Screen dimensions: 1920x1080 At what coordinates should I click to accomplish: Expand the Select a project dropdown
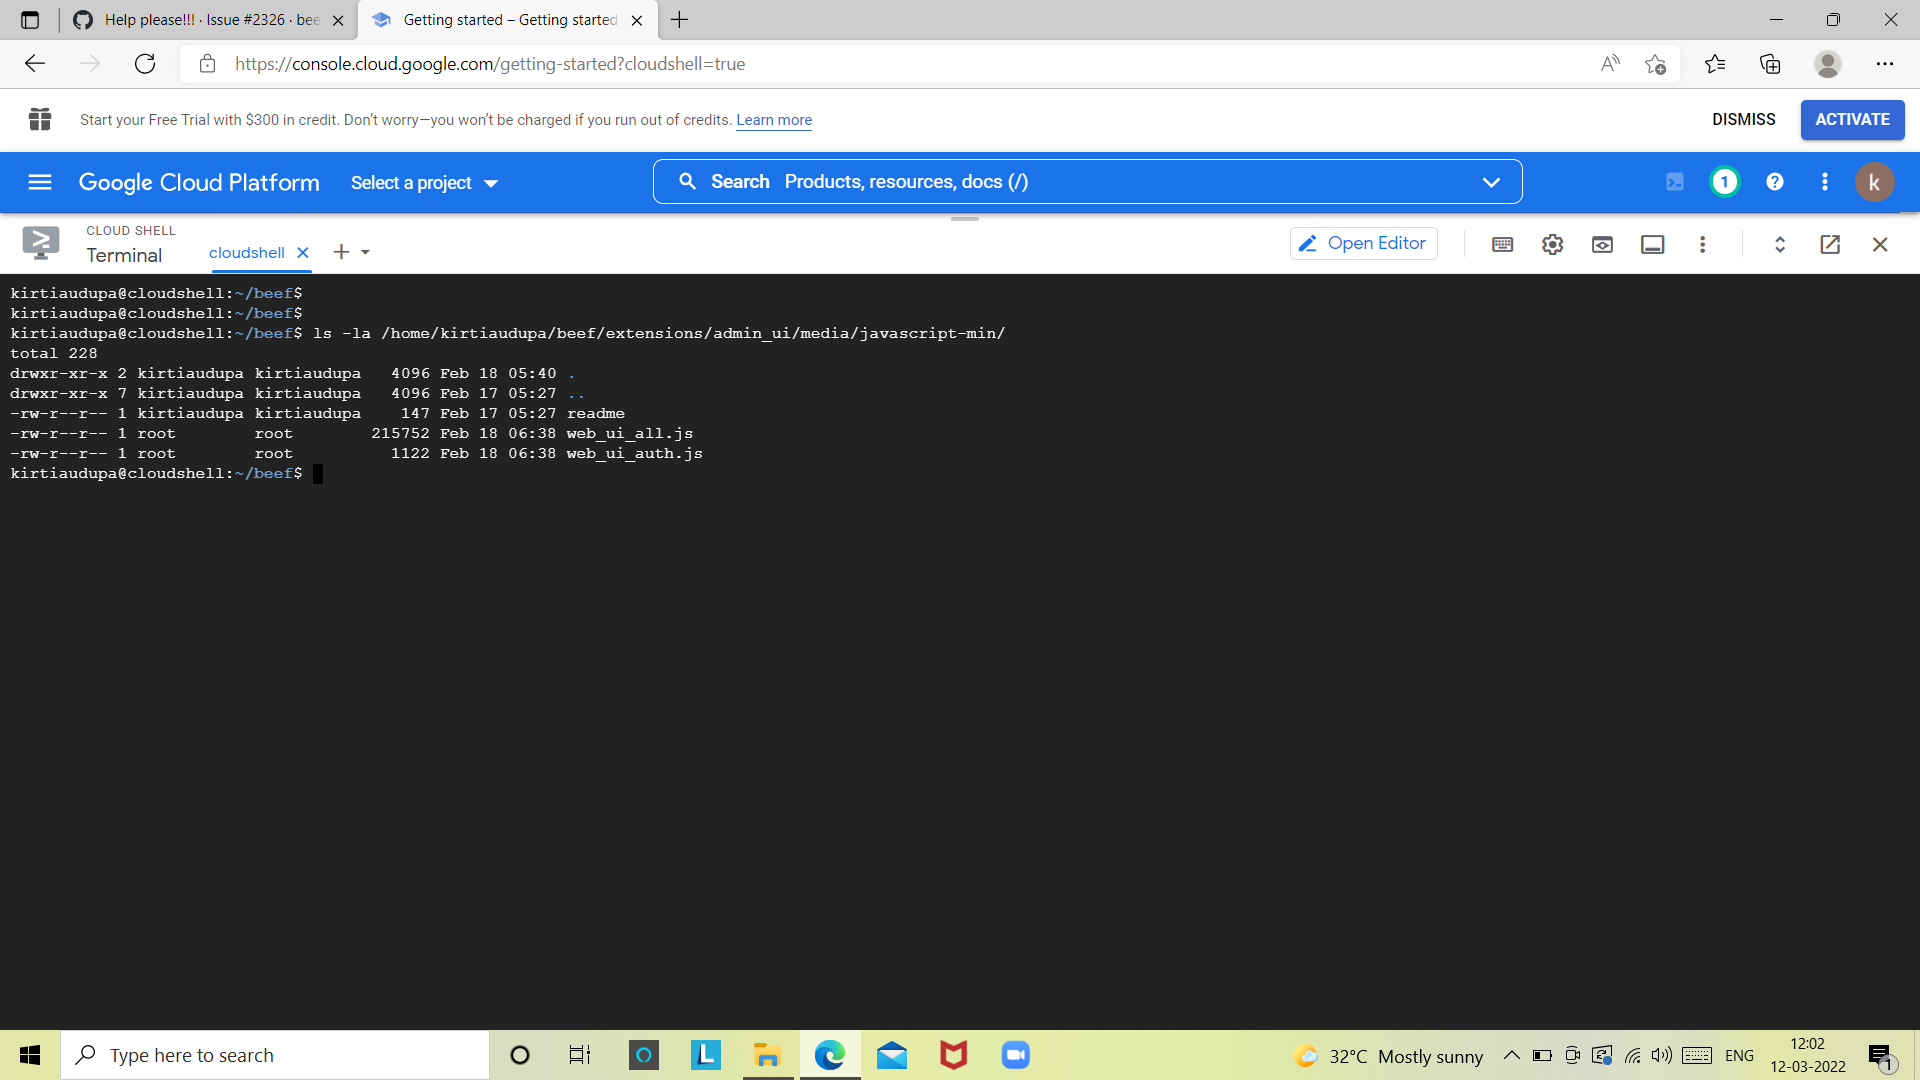[423, 182]
